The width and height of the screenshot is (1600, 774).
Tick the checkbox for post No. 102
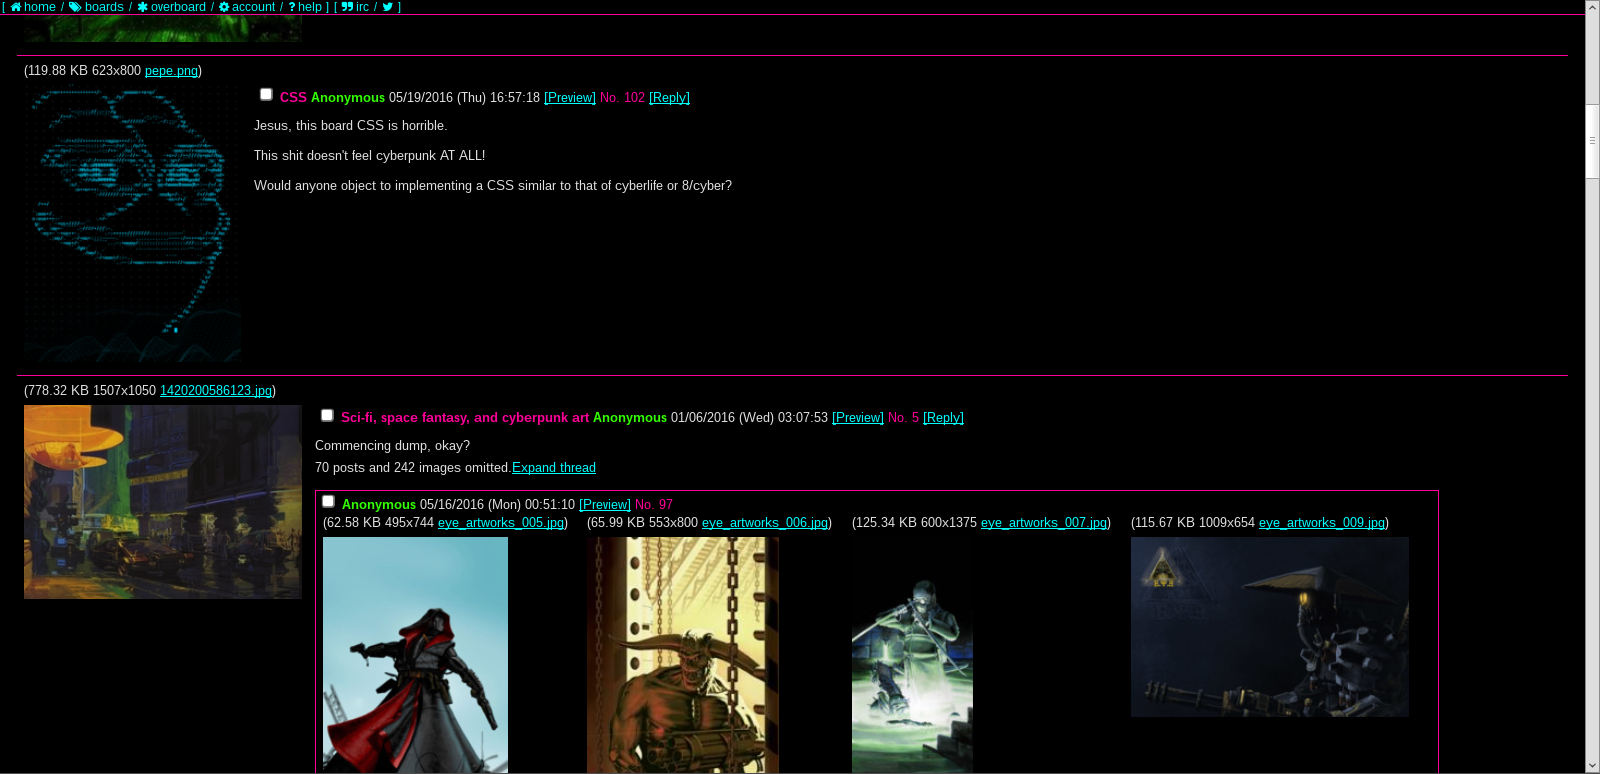(x=266, y=95)
